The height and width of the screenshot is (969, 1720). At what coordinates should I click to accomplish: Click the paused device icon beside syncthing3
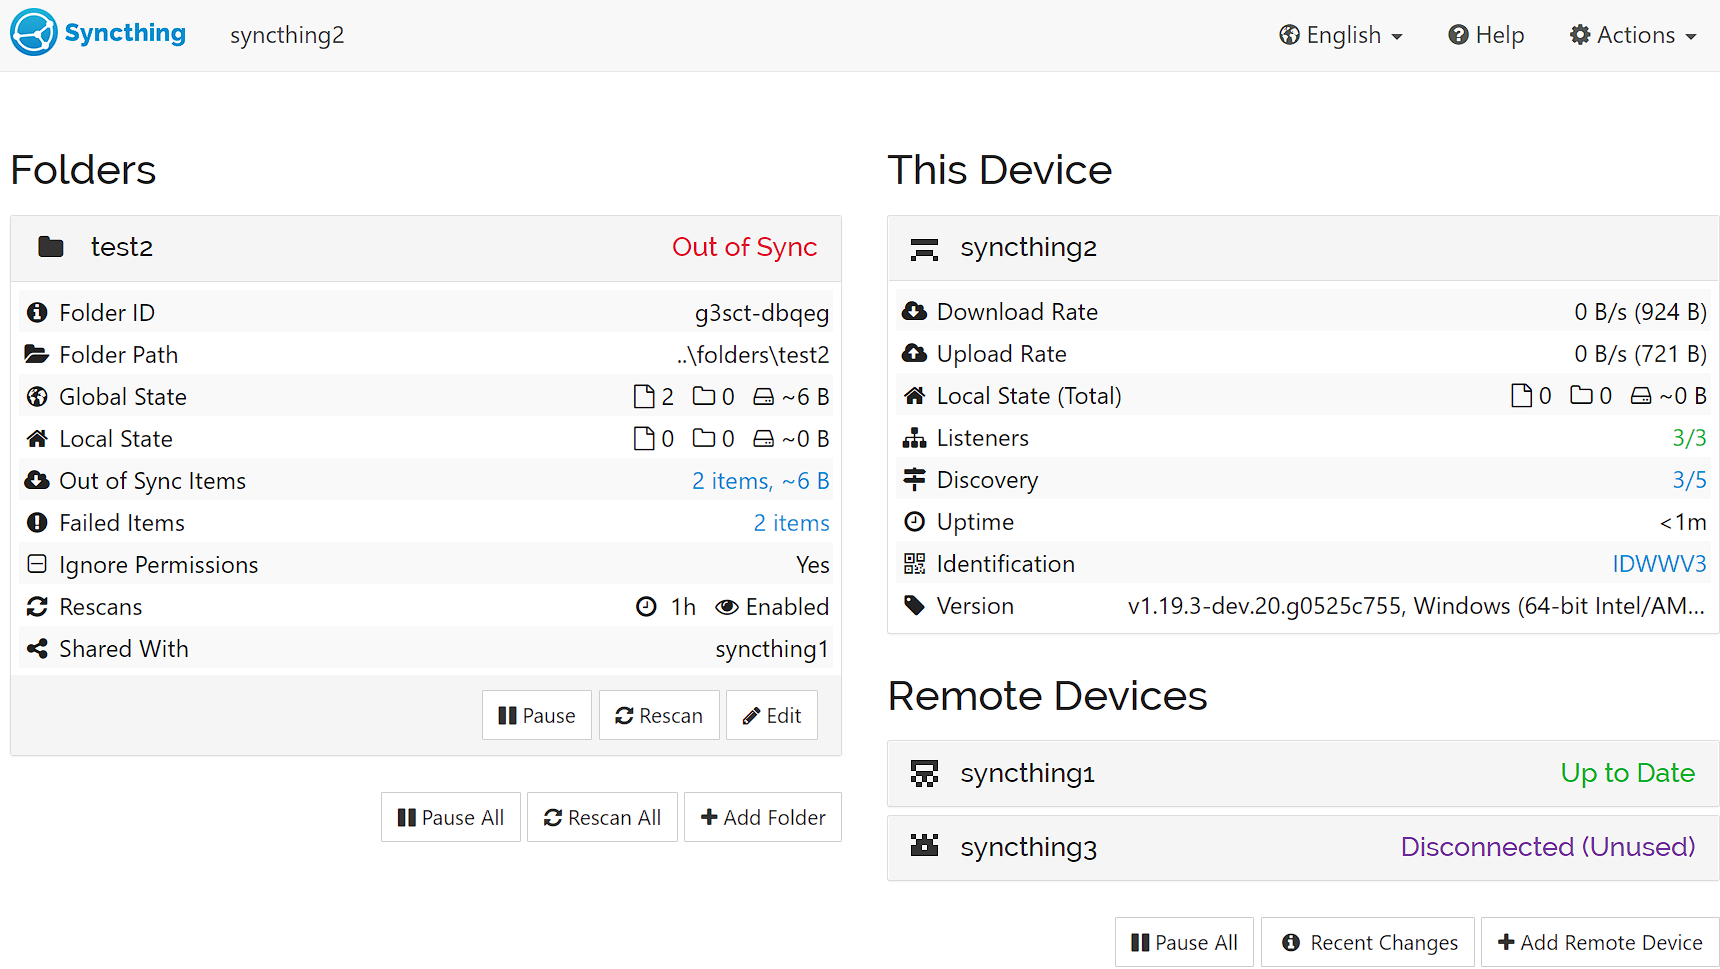[925, 847]
